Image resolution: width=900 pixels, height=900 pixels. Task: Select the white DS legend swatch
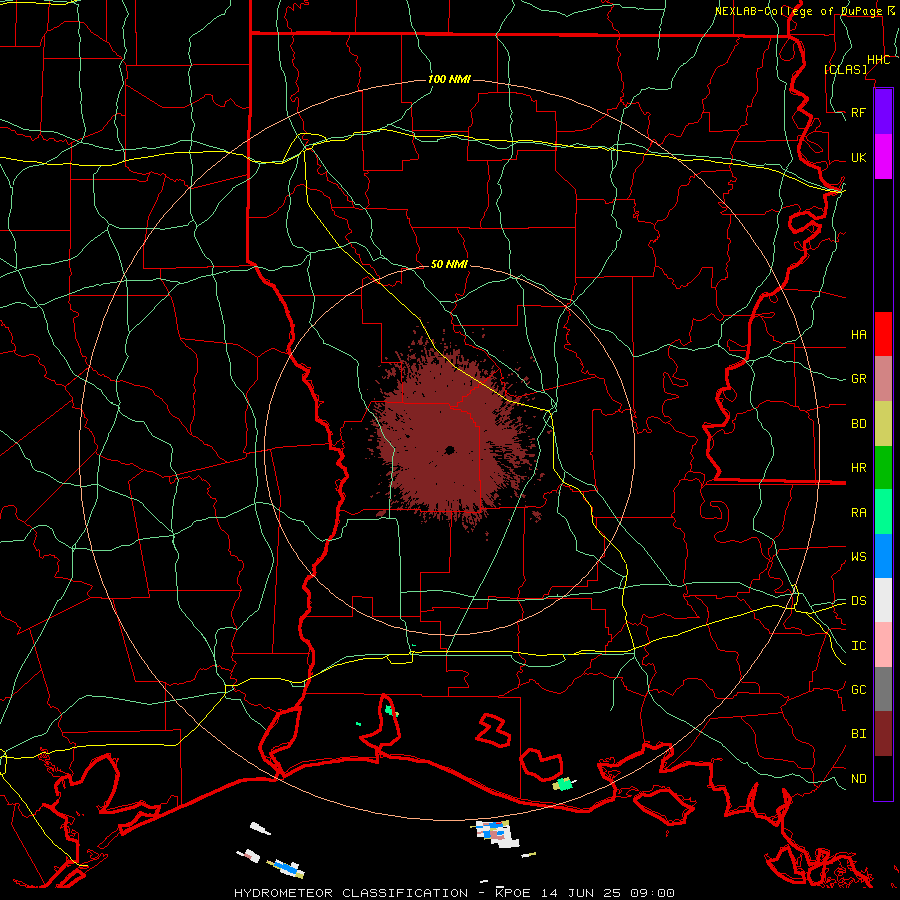coord(883,600)
